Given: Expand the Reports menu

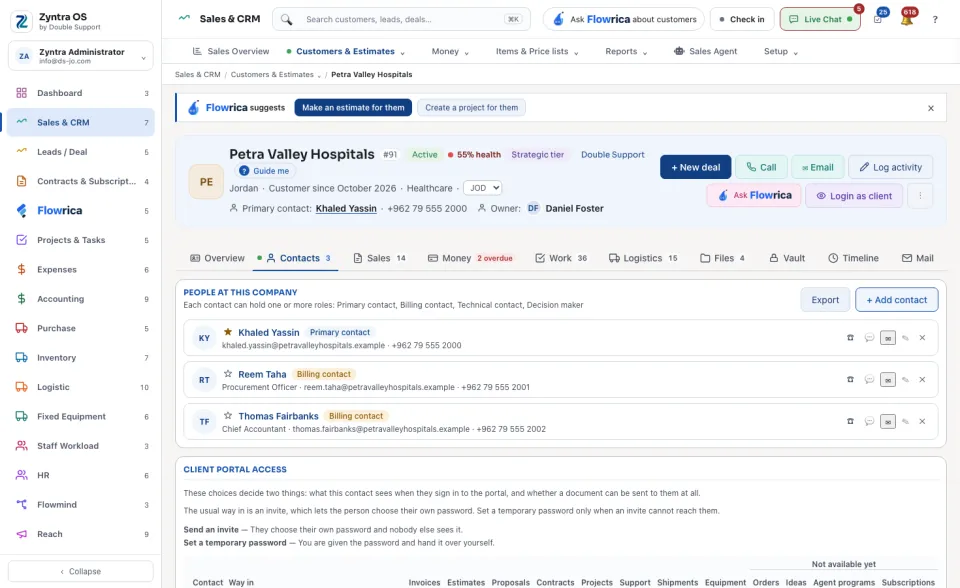Looking at the screenshot, I should click(626, 51).
